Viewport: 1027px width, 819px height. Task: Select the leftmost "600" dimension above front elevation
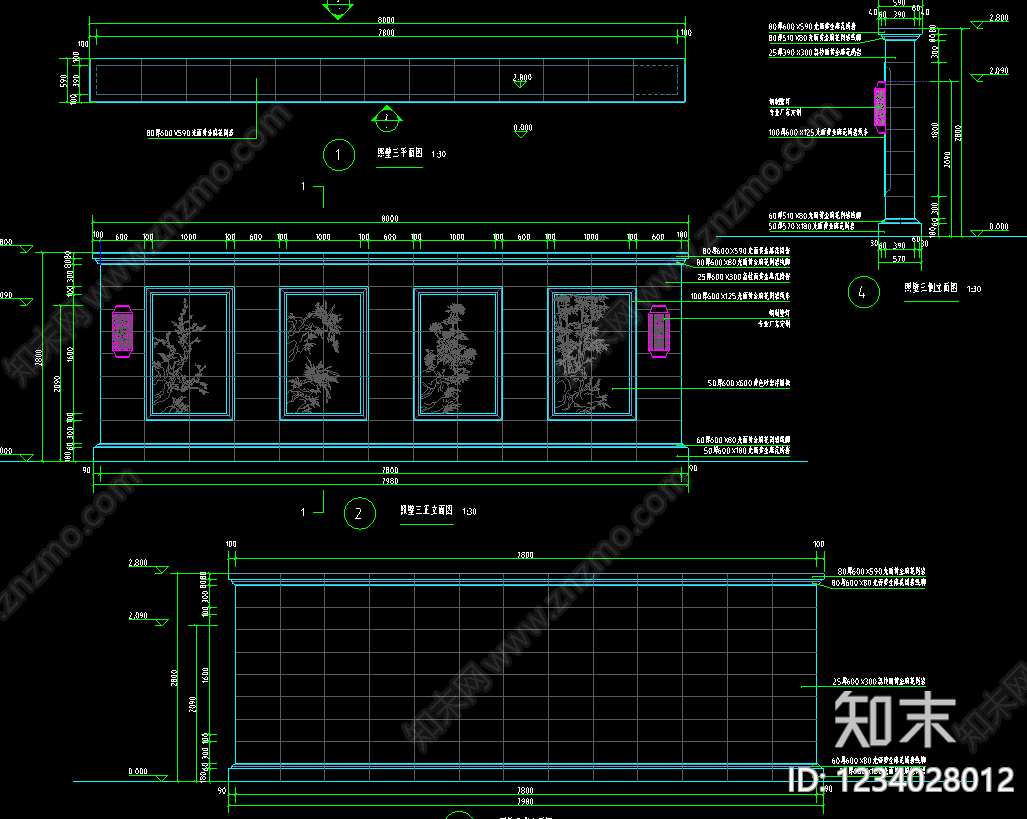pos(122,237)
